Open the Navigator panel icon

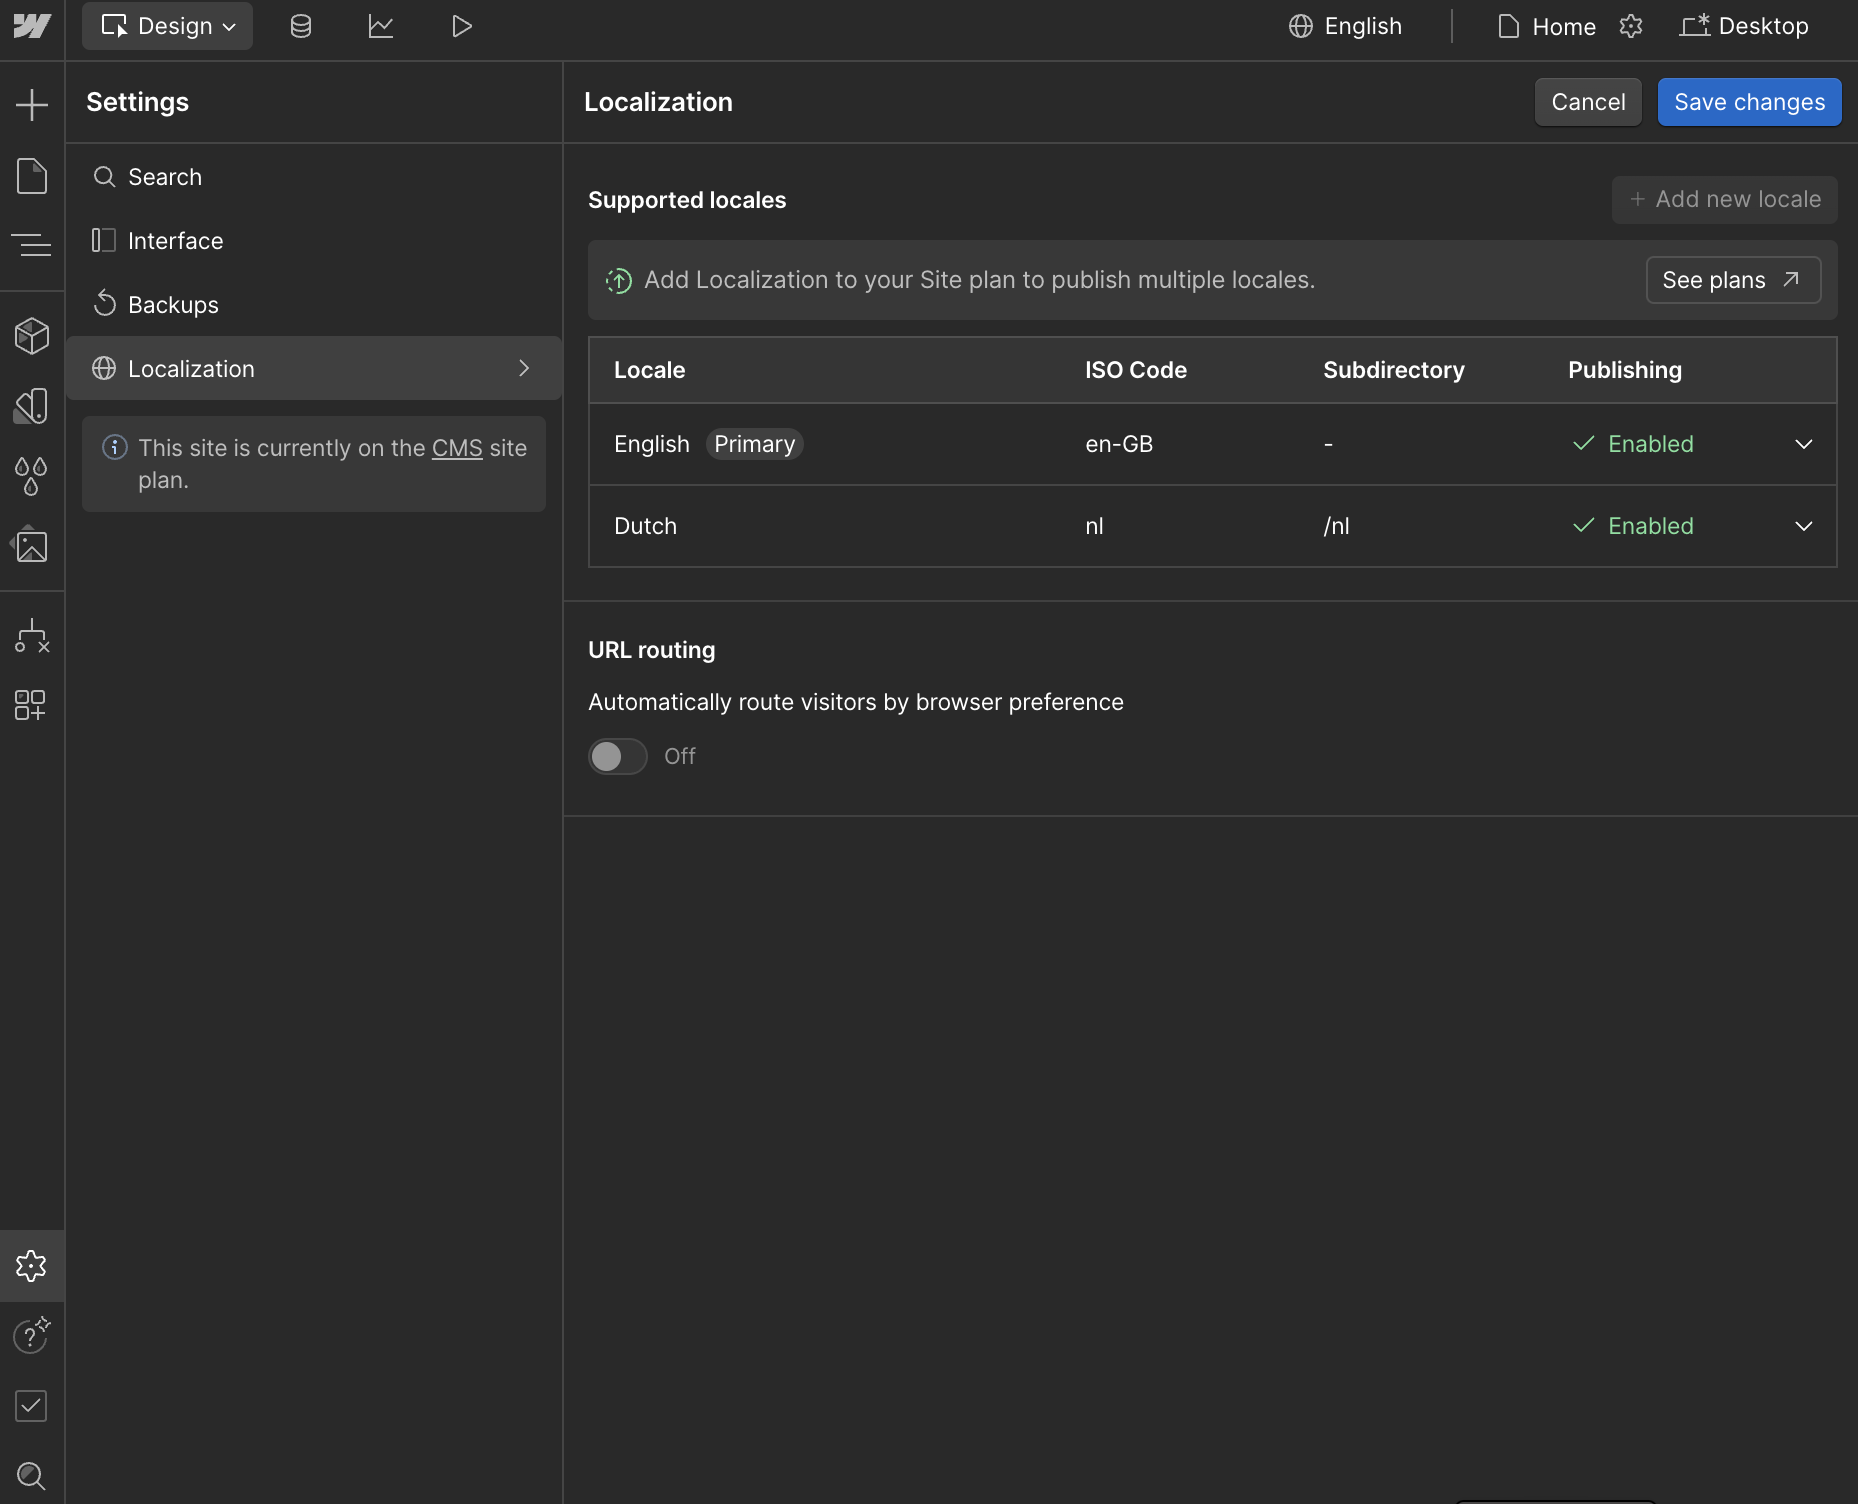[32, 245]
